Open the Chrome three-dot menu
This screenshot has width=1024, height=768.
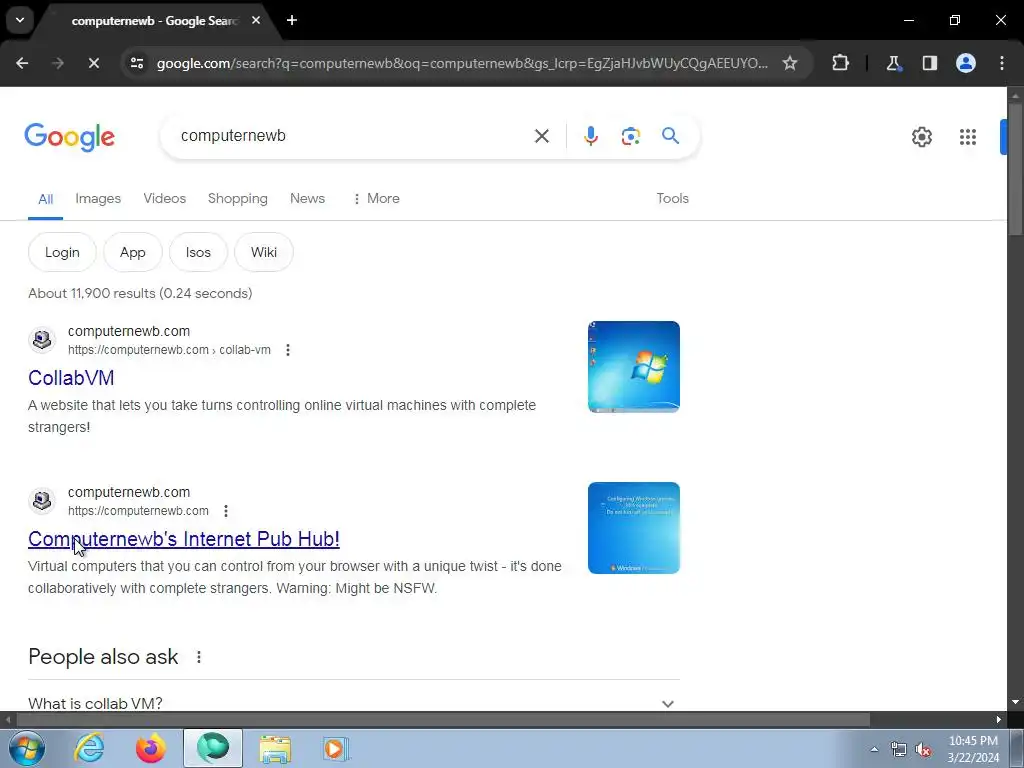pyautogui.click(x=1002, y=63)
